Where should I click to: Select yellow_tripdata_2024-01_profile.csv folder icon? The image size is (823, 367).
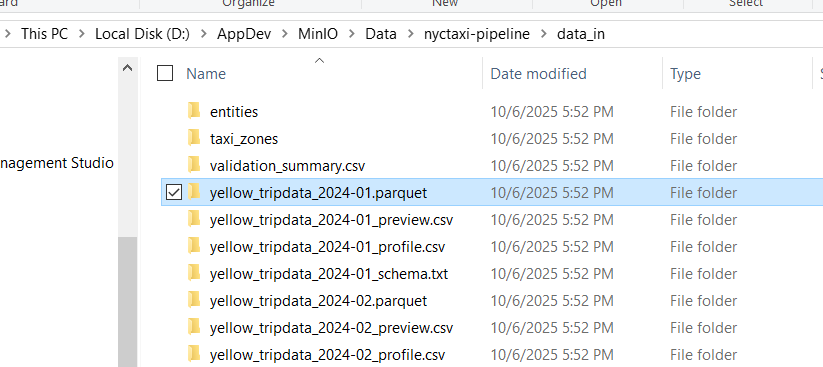[194, 246]
